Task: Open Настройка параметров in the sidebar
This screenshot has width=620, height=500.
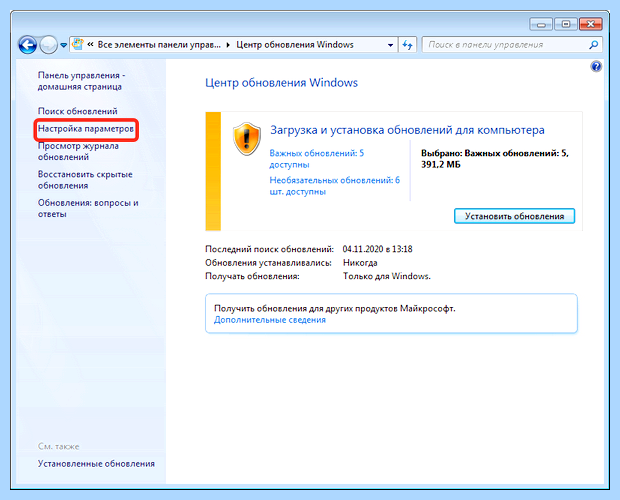Action: pos(86,129)
